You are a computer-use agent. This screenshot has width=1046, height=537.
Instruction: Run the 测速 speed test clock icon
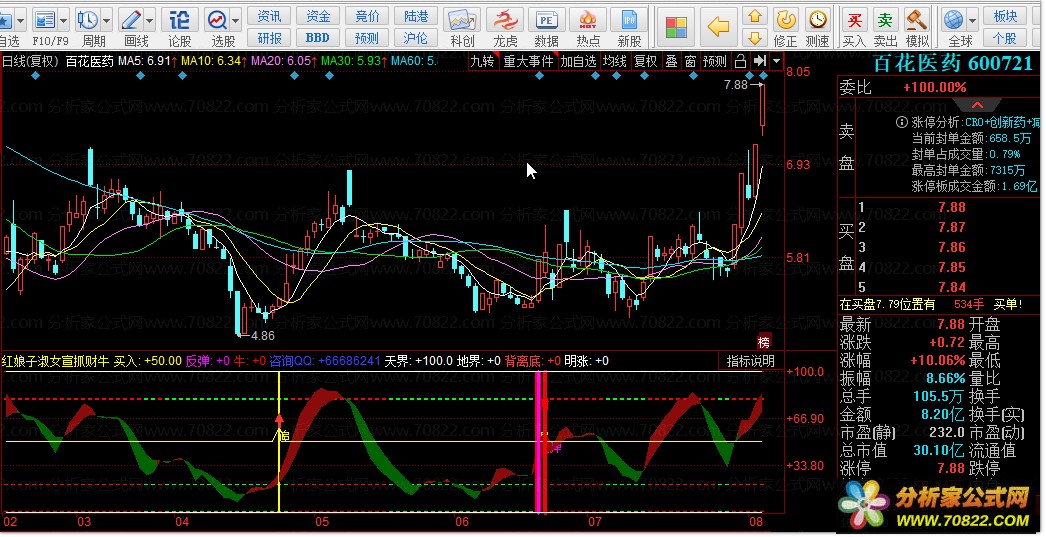pyautogui.click(x=817, y=19)
